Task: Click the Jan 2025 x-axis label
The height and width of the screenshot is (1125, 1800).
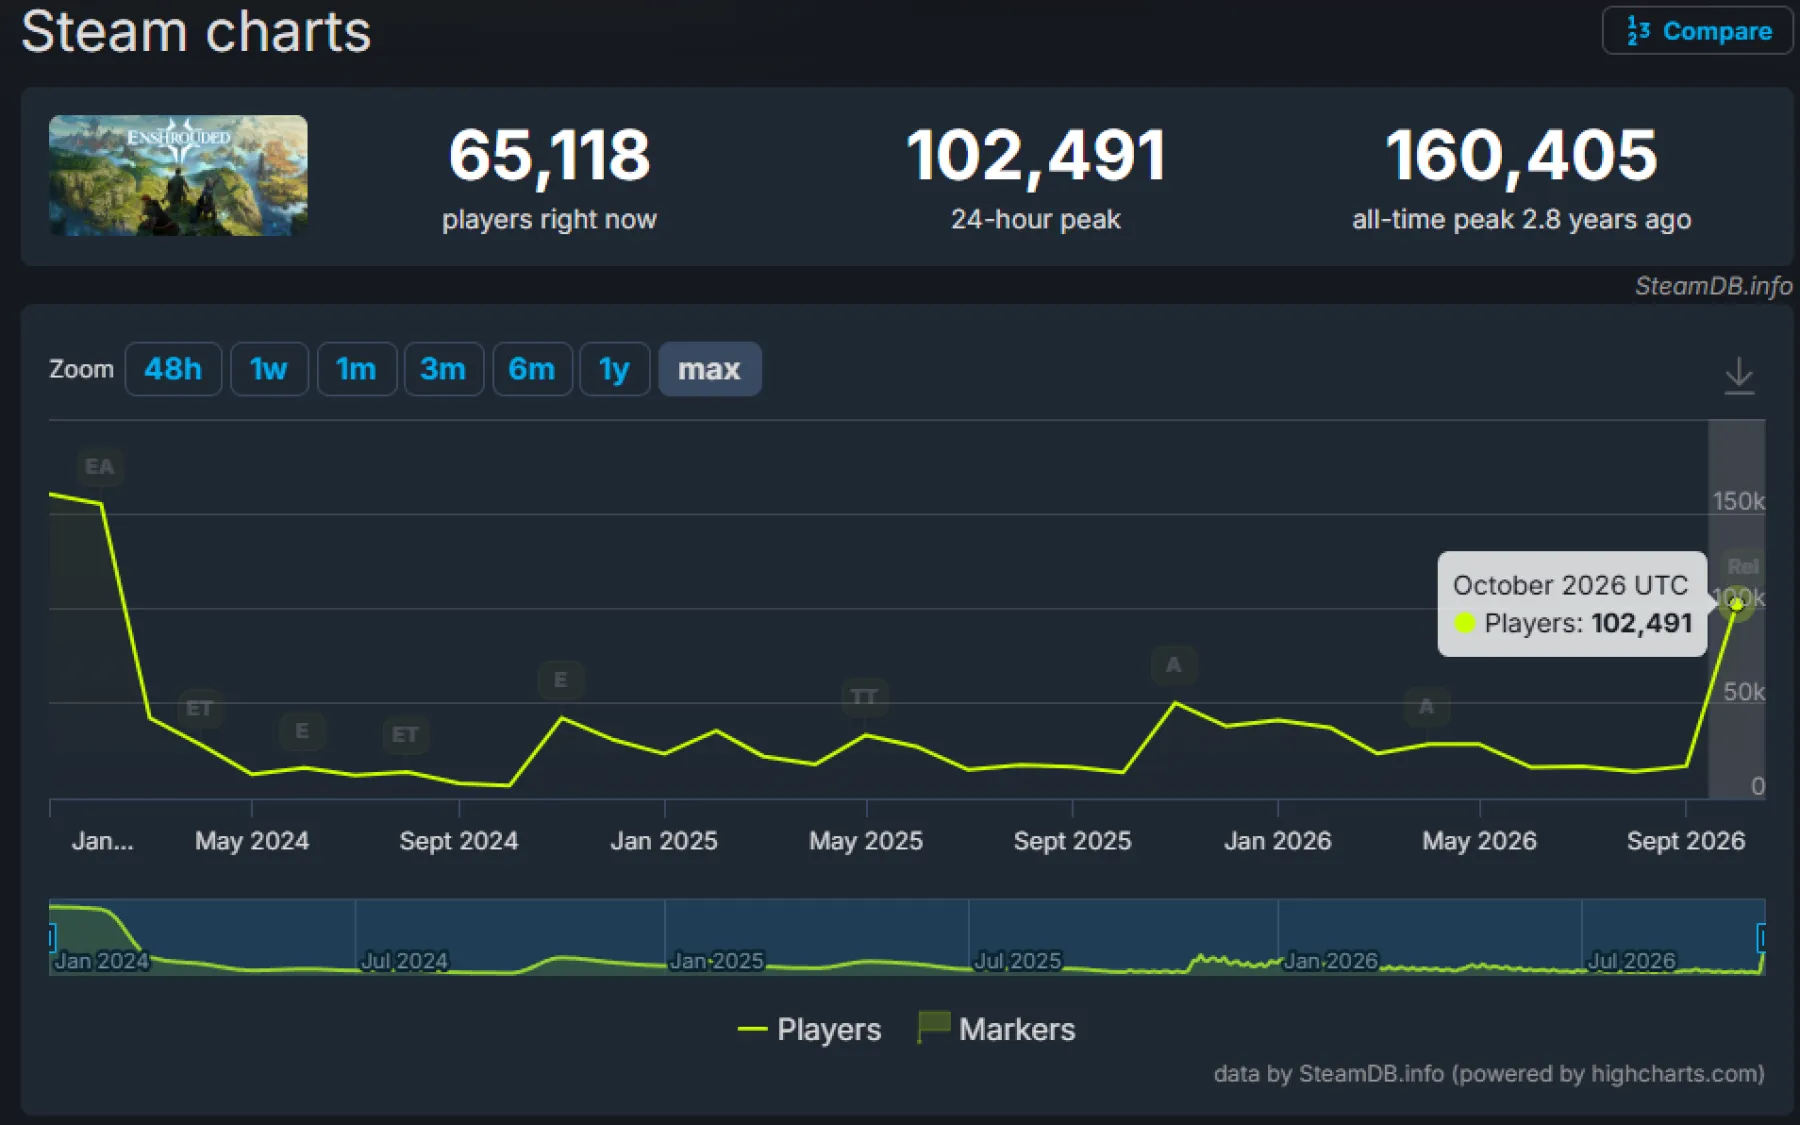Action: click(x=664, y=841)
